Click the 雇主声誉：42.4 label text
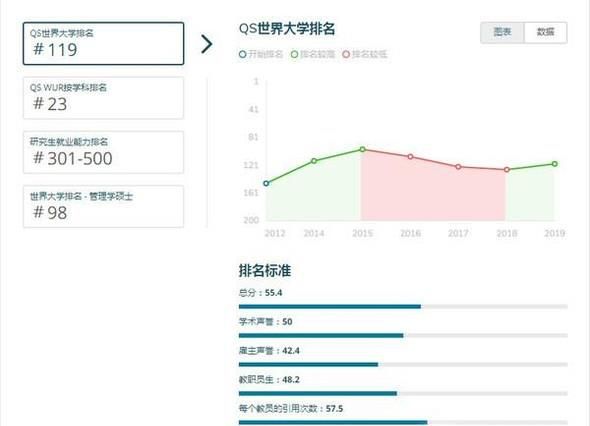The image size is (590, 426). click(x=269, y=351)
